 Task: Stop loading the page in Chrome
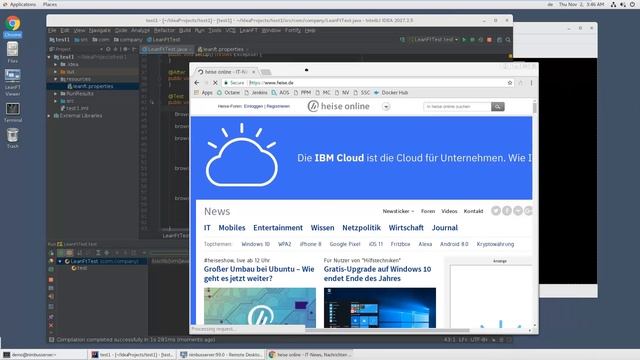tap(215, 83)
